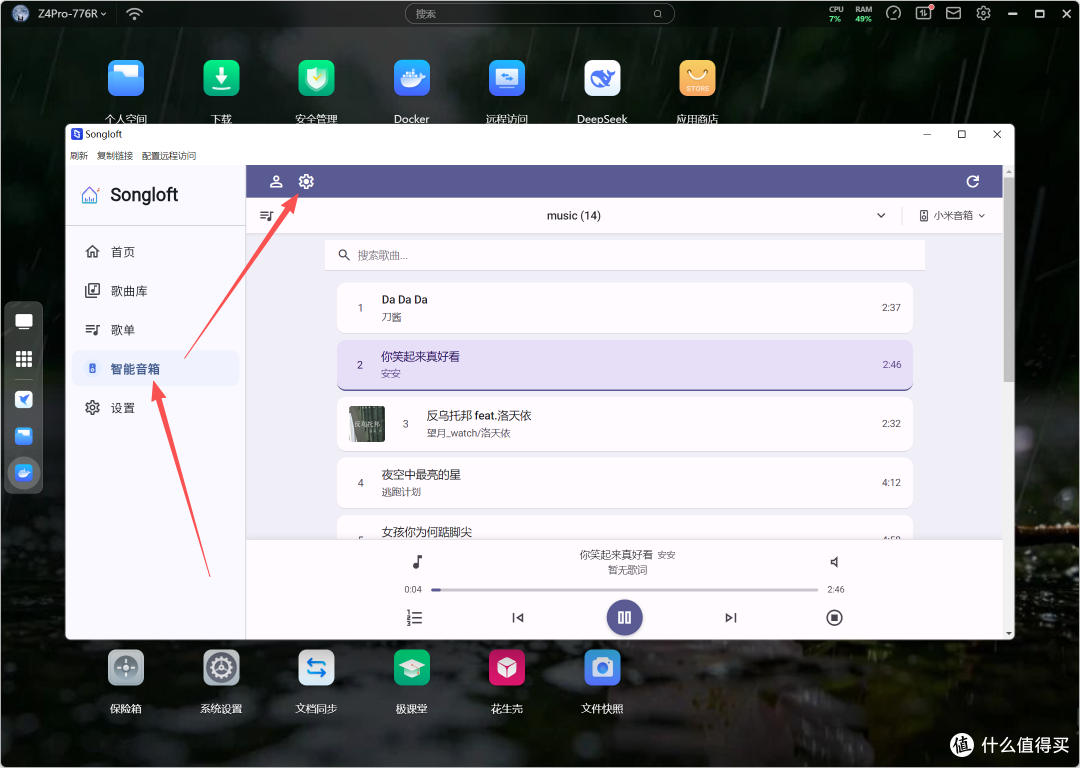Click the desktop view icon in left dock
1080x768 pixels.
pos(24,322)
